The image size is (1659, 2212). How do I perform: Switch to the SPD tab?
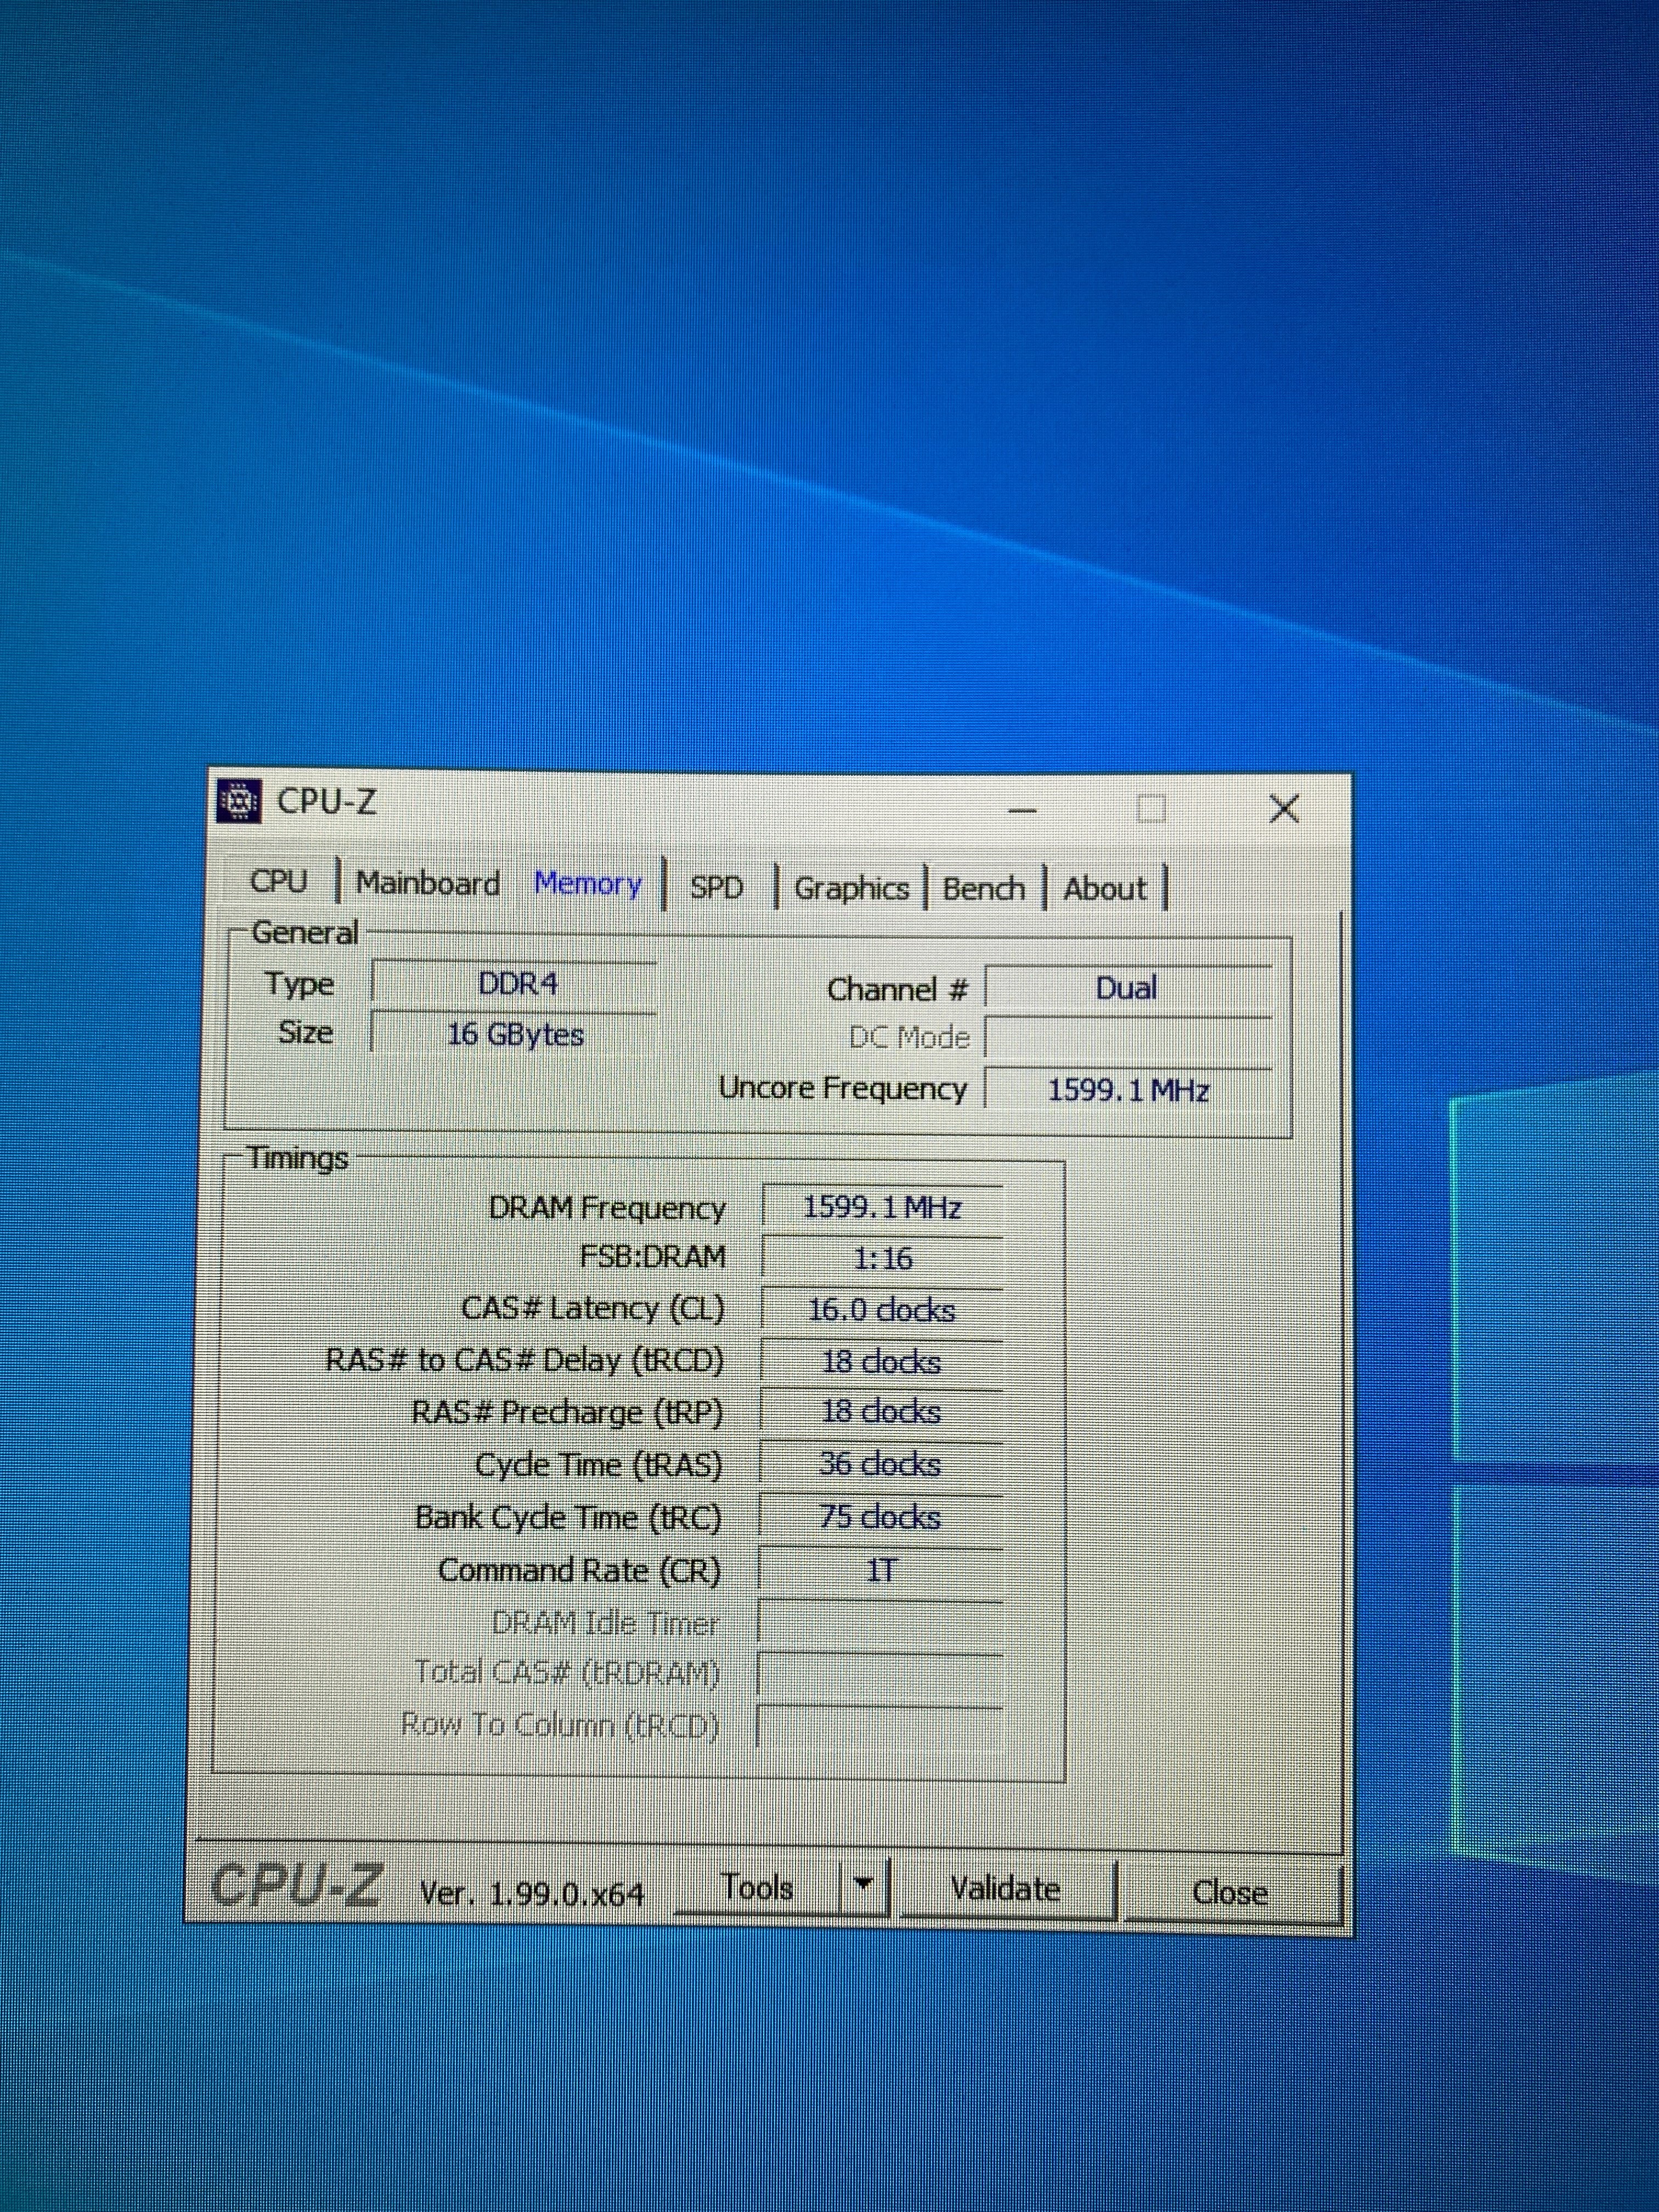pyautogui.click(x=716, y=888)
